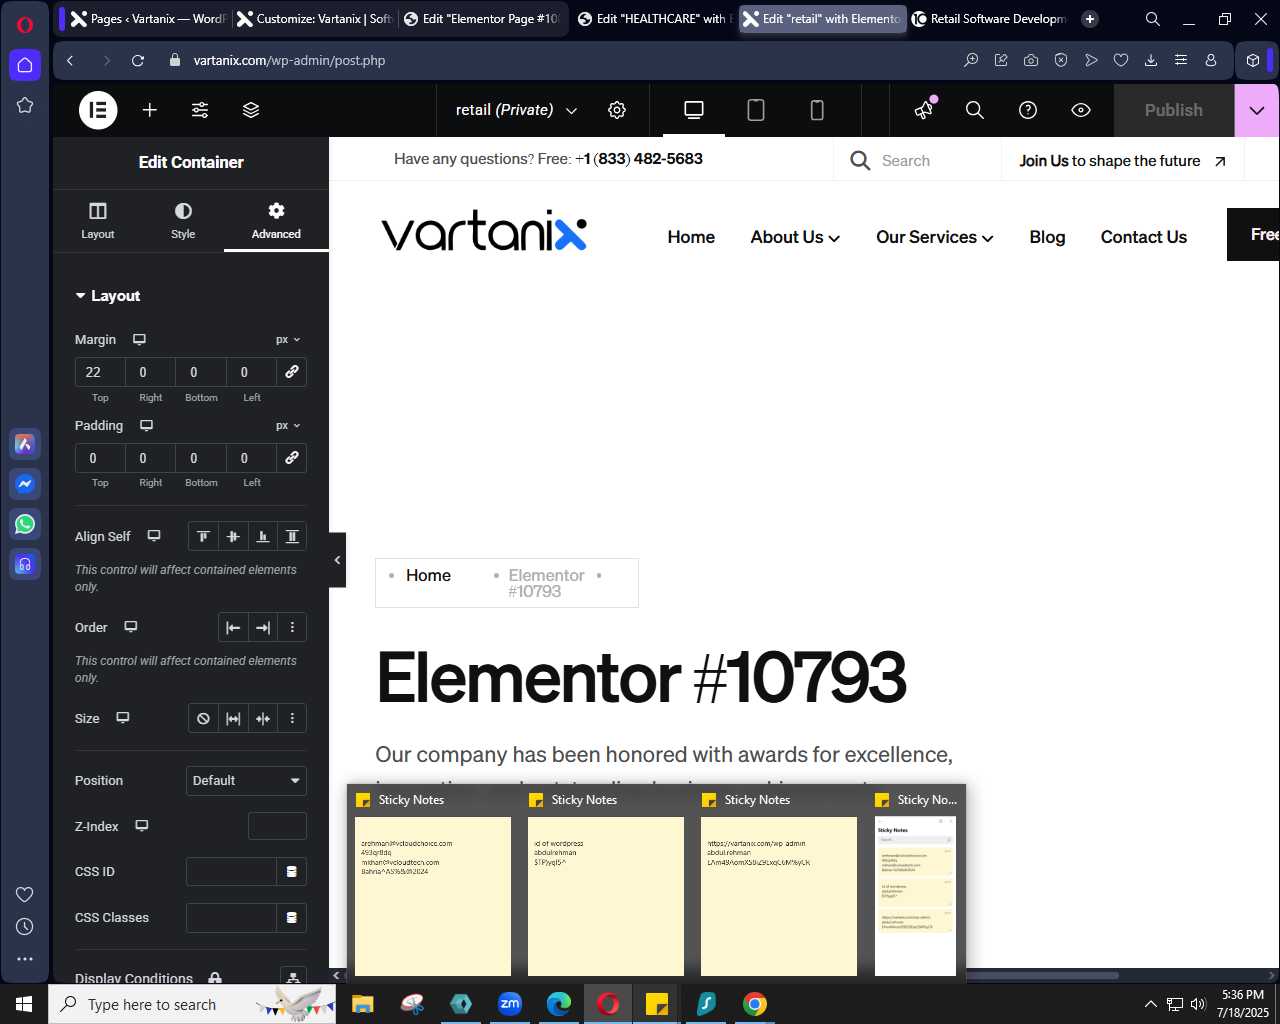Open WhatsApp in Opera sidebar
Viewport: 1280px width, 1024px height.
(x=25, y=524)
